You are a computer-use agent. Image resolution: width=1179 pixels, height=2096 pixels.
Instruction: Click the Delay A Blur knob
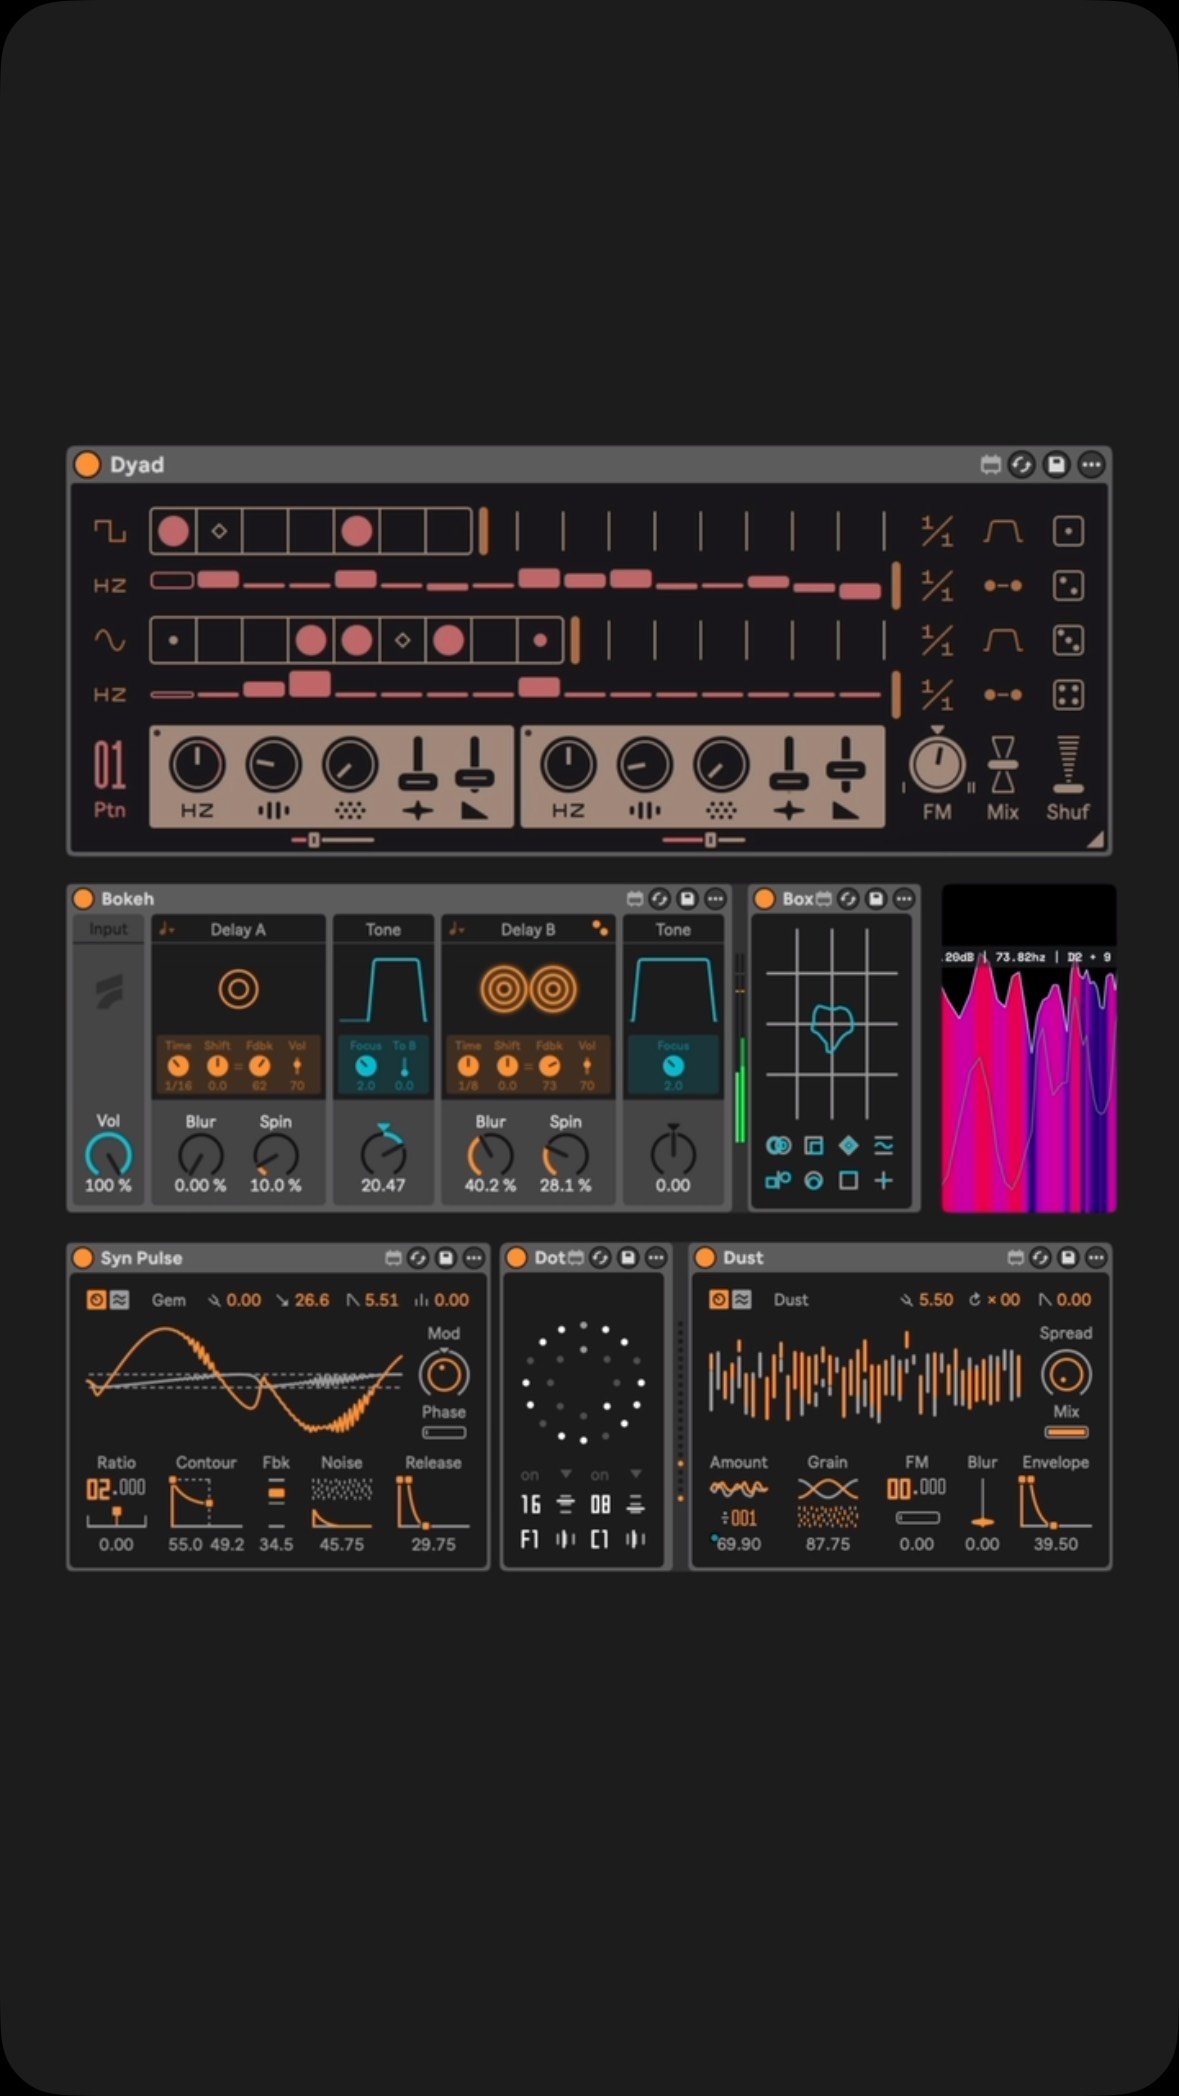[x=200, y=1155]
